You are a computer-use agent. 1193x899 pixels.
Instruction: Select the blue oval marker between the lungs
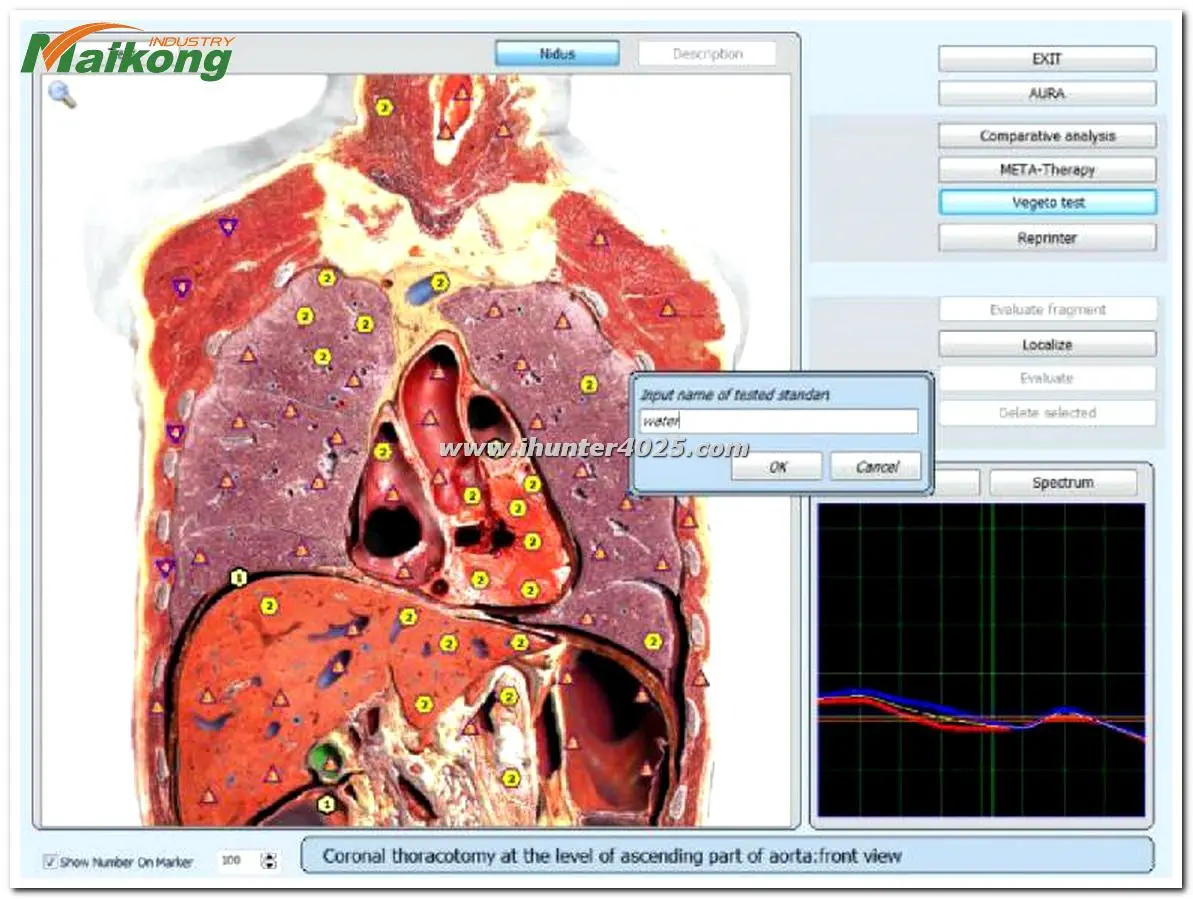(x=424, y=289)
